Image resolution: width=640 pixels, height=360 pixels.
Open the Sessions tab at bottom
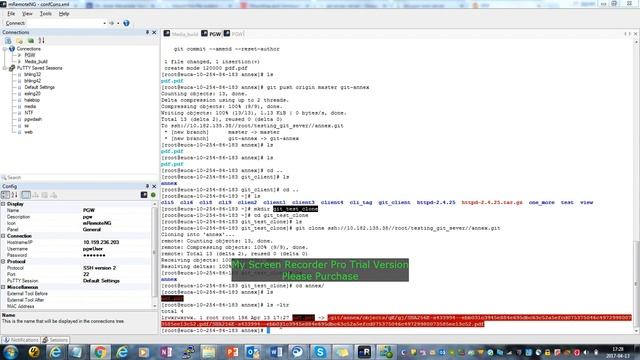(x=55, y=340)
